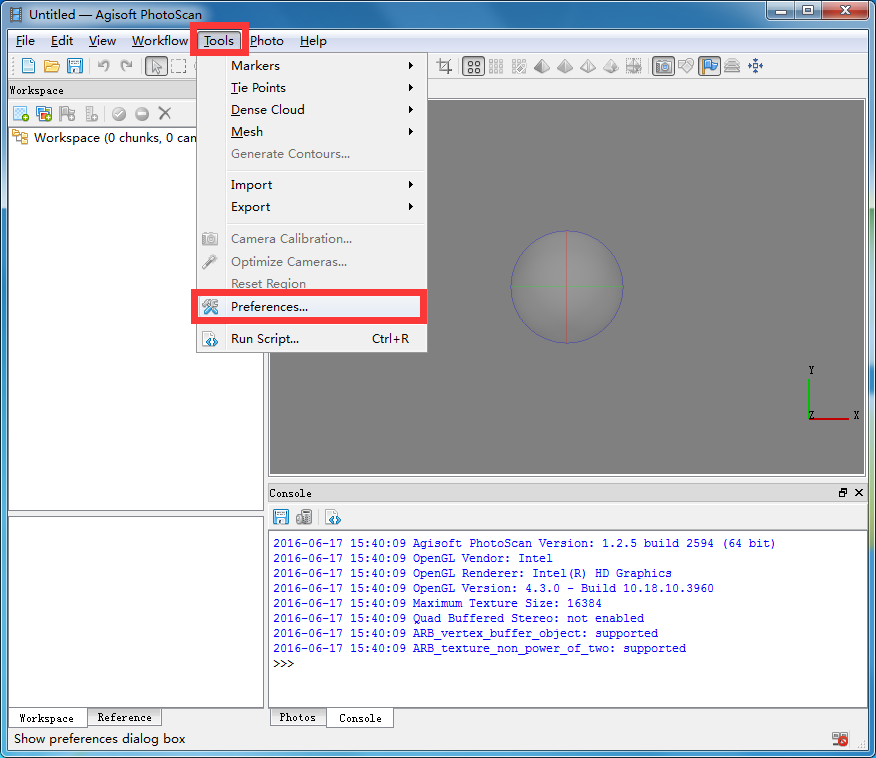The width and height of the screenshot is (876, 758).
Task: Toggle Show Markers flag button
Action: 709,66
